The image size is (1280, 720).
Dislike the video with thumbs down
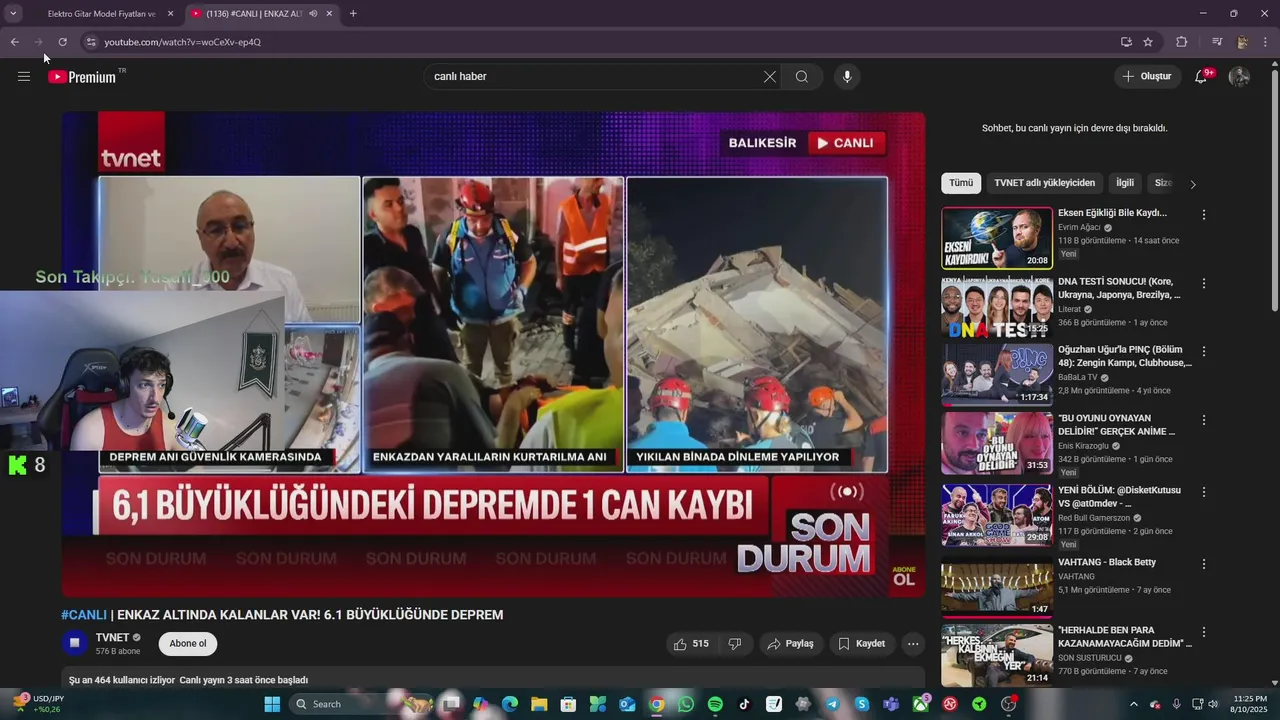click(x=734, y=644)
